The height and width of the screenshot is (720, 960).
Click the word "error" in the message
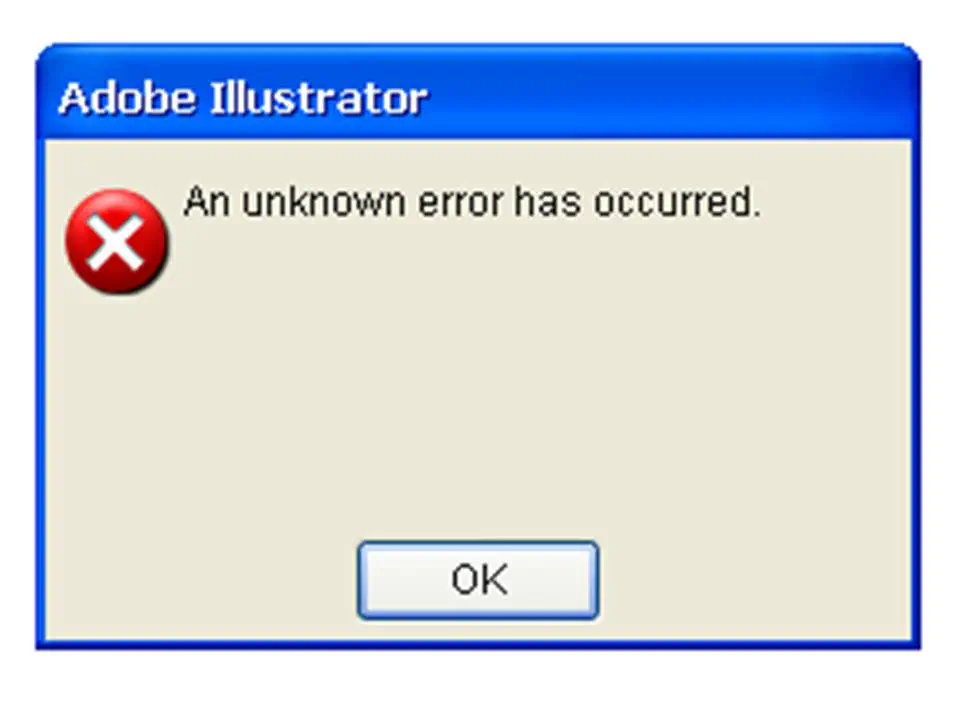point(461,205)
